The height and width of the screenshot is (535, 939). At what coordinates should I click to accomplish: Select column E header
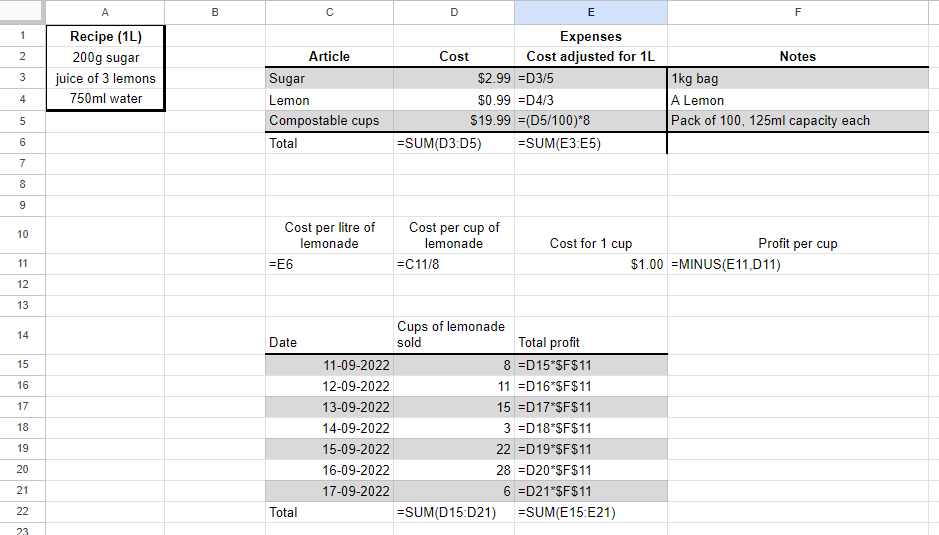[591, 12]
